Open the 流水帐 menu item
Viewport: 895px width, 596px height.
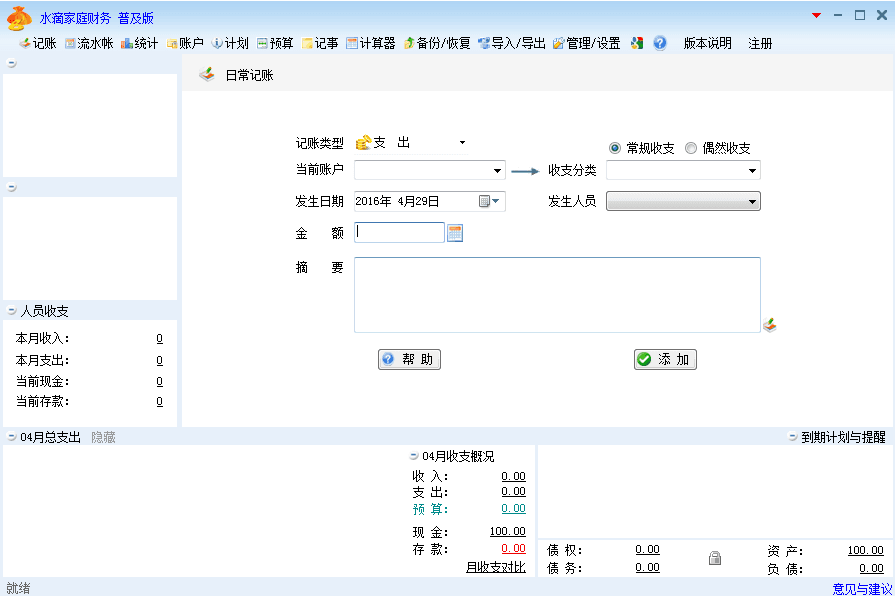pyautogui.click(x=88, y=43)
